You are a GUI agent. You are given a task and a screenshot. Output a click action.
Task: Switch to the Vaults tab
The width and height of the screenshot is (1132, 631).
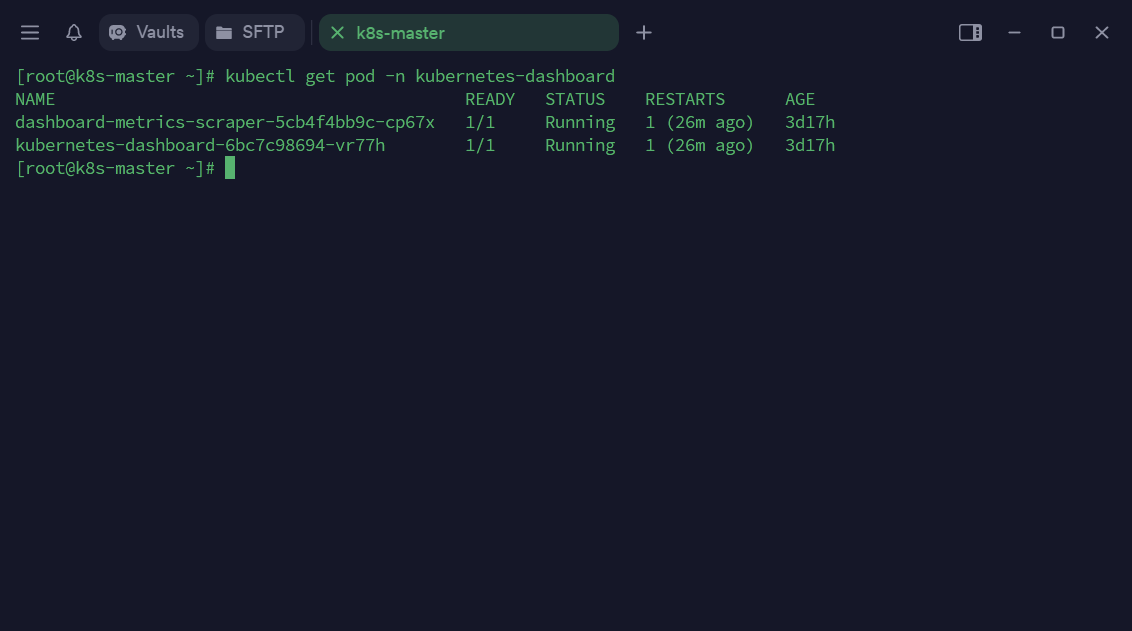click(x=148, y=33)
